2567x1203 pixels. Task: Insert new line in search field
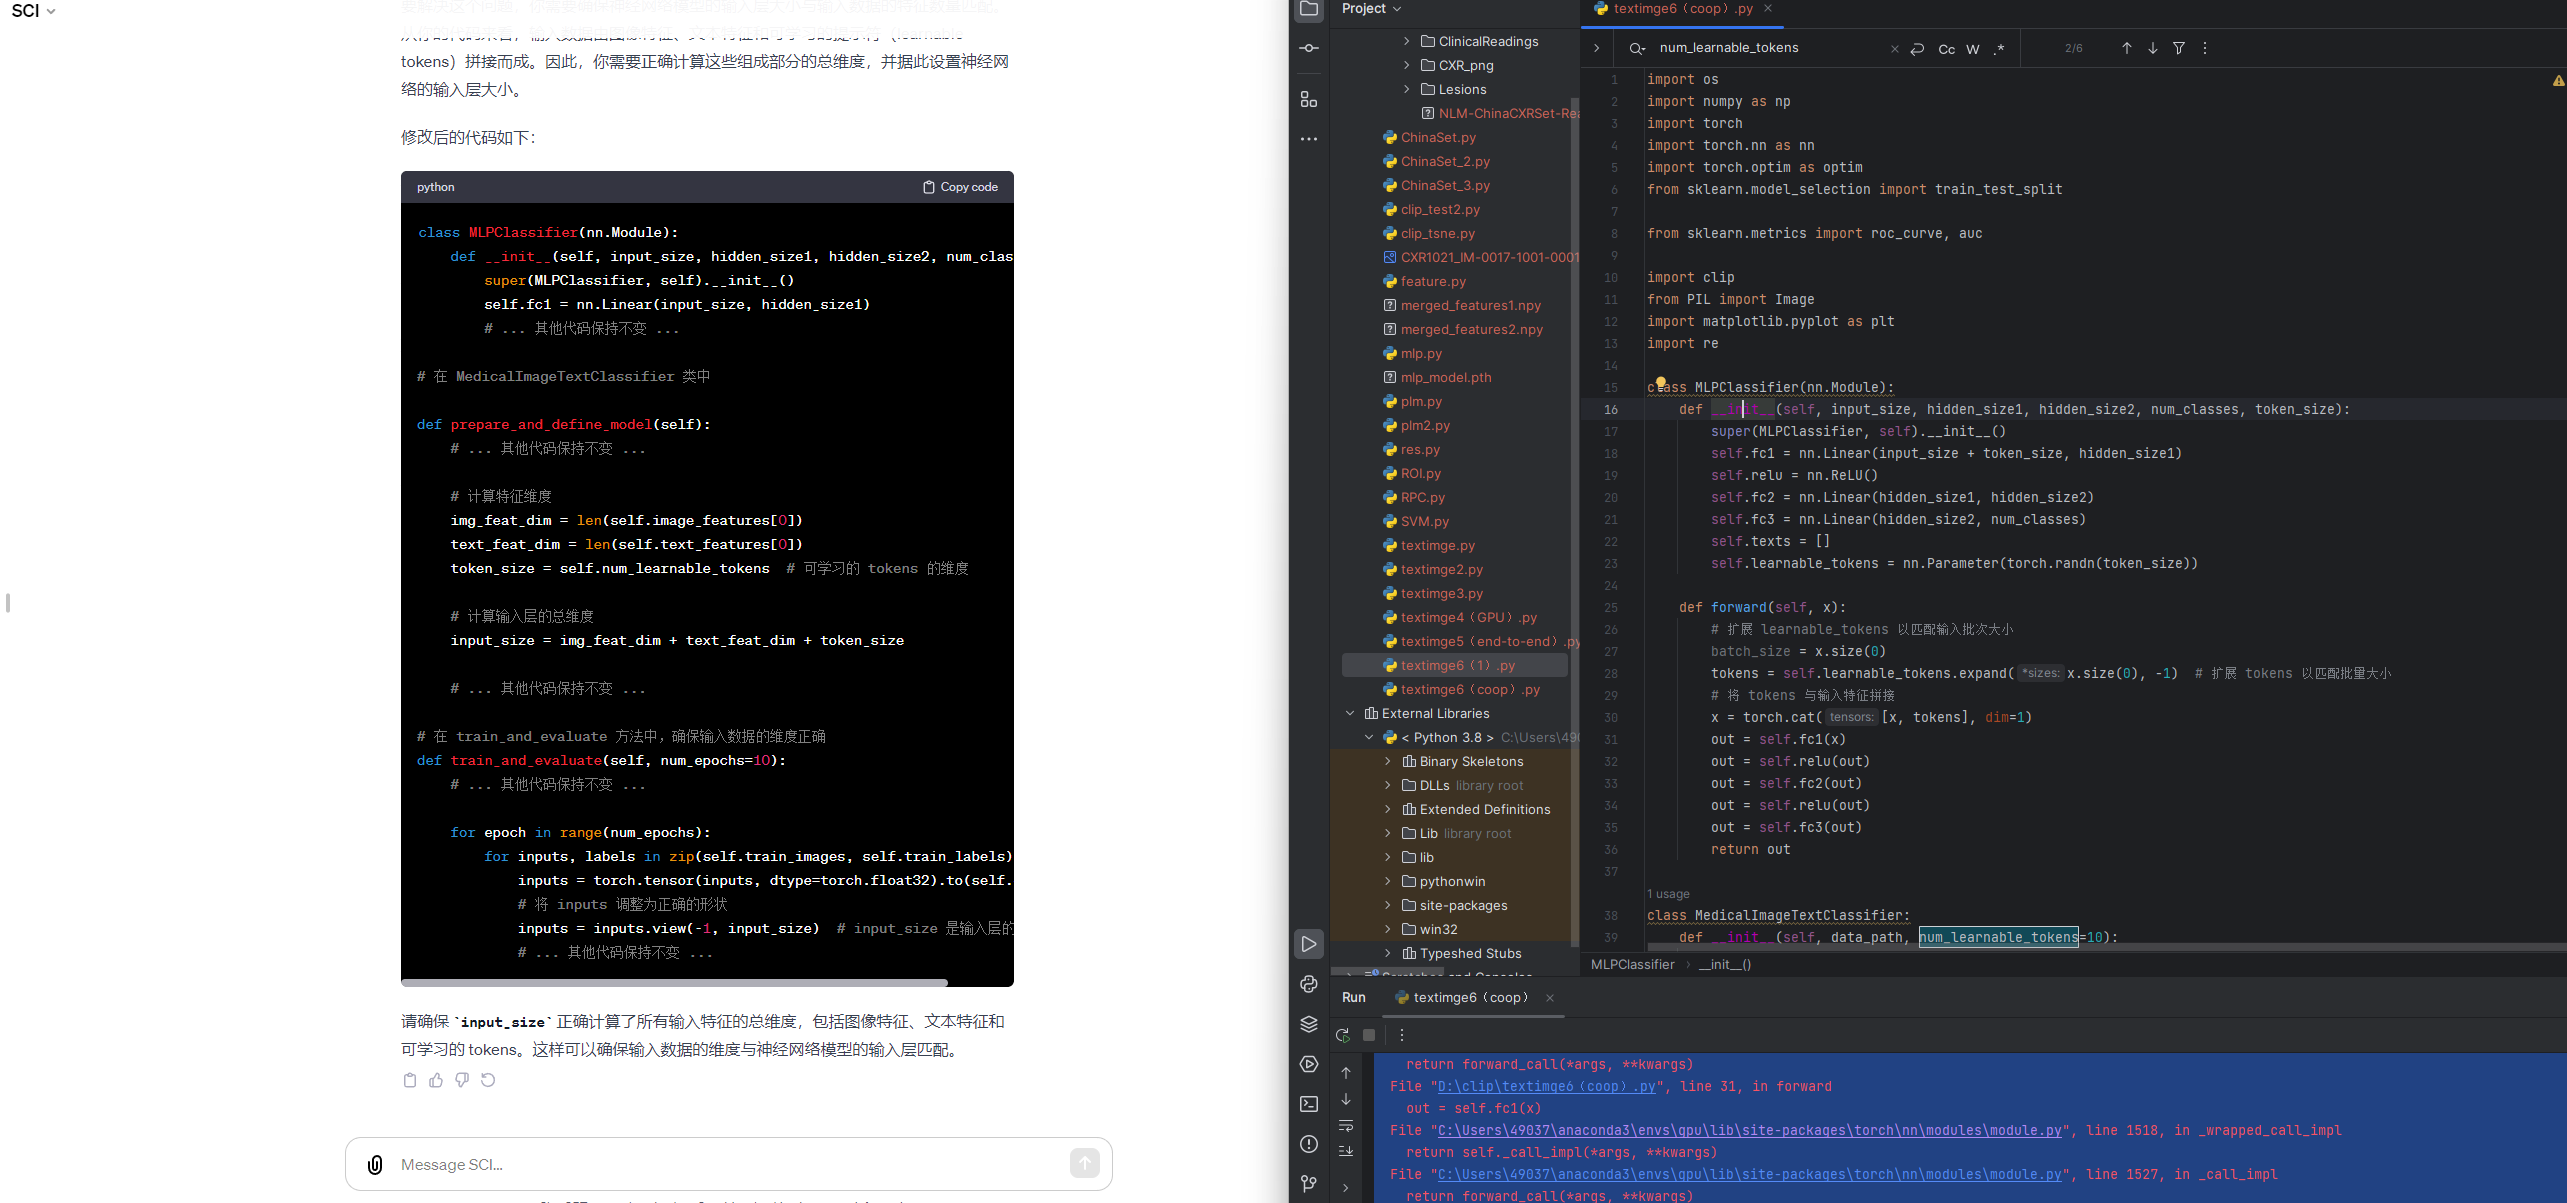[1916, 48]
